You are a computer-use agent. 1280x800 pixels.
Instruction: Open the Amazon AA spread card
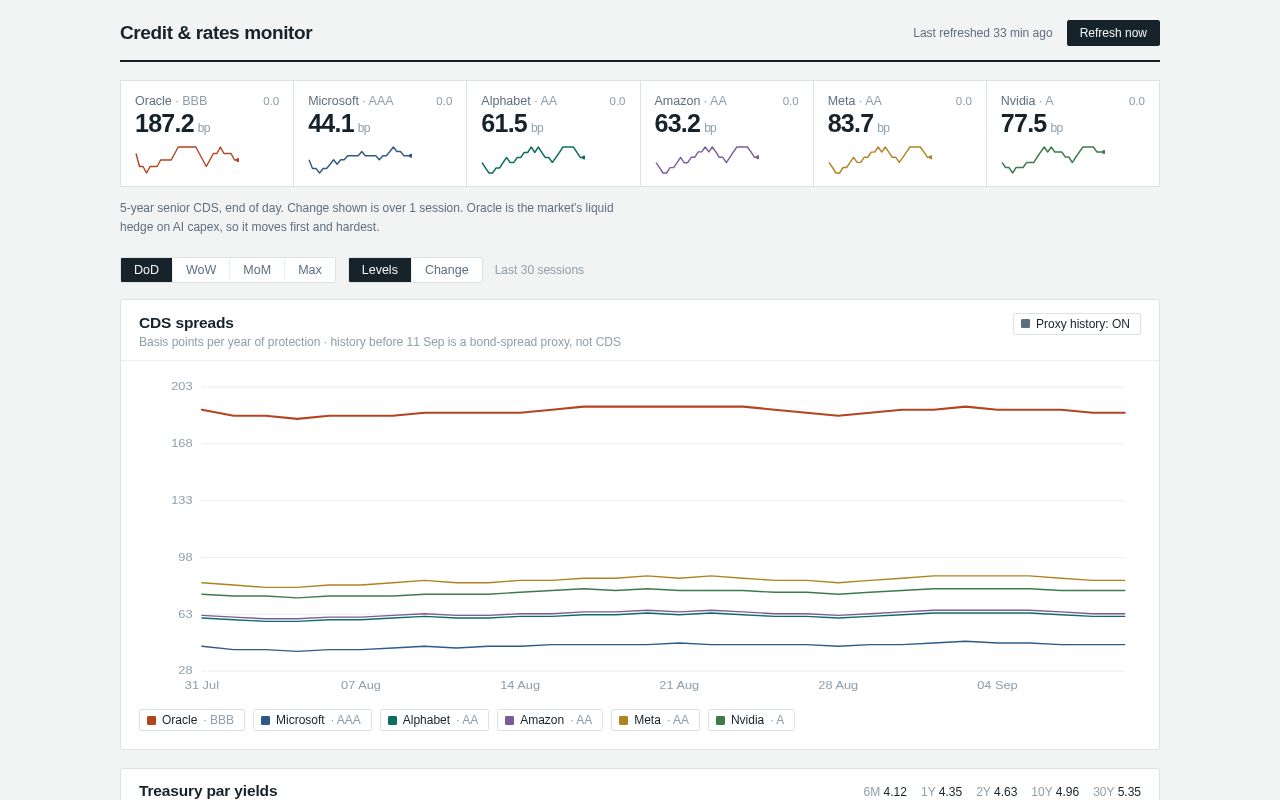727,133
